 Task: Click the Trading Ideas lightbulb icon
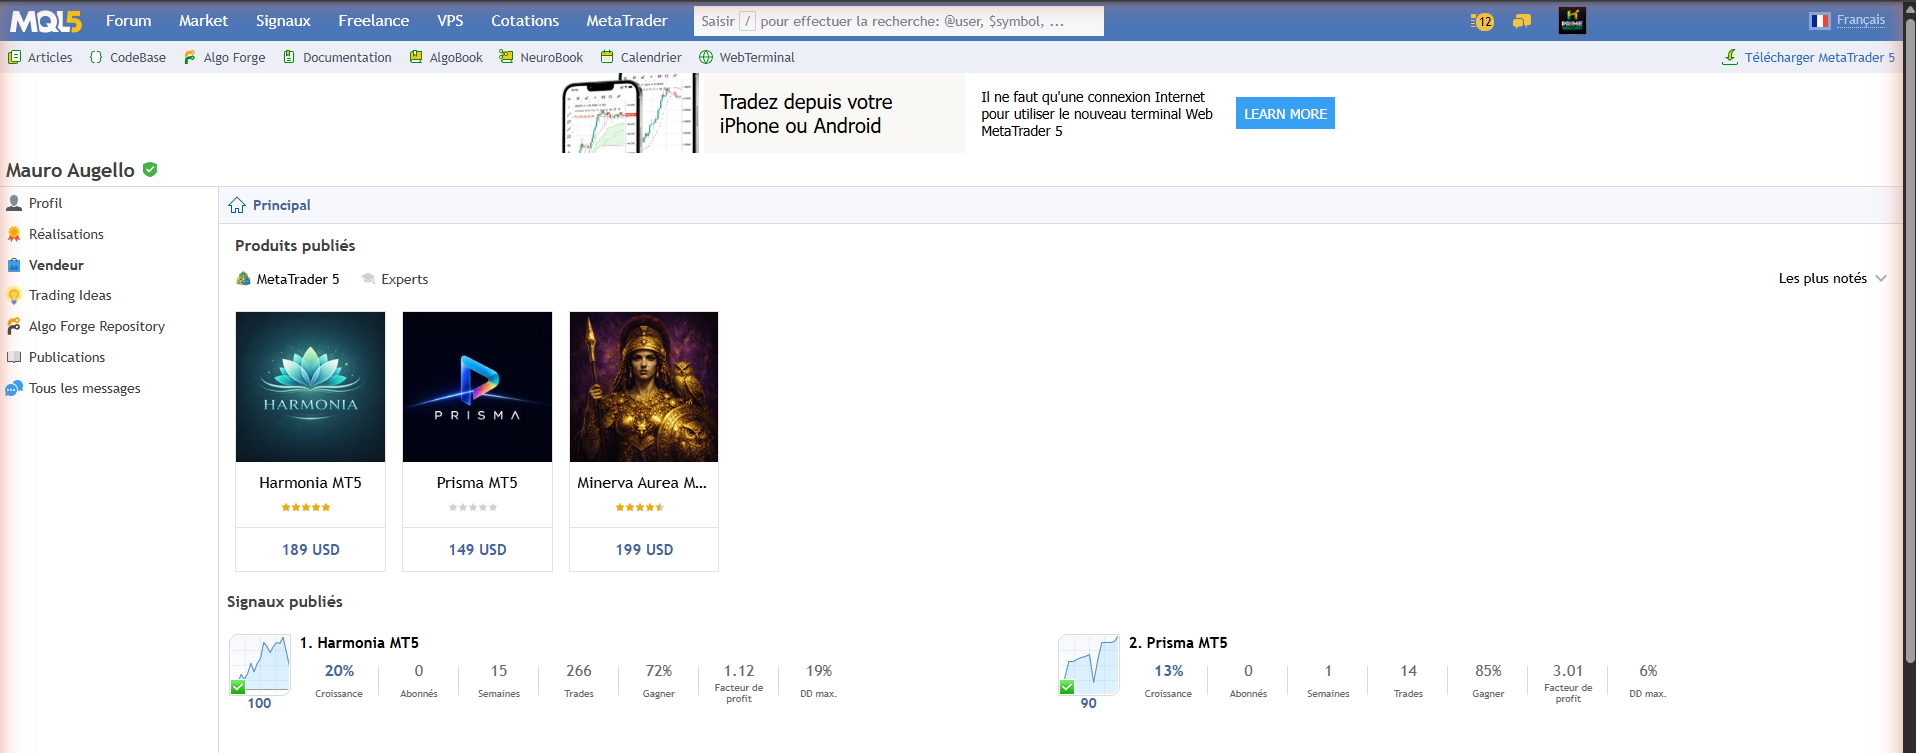point(14,296)
